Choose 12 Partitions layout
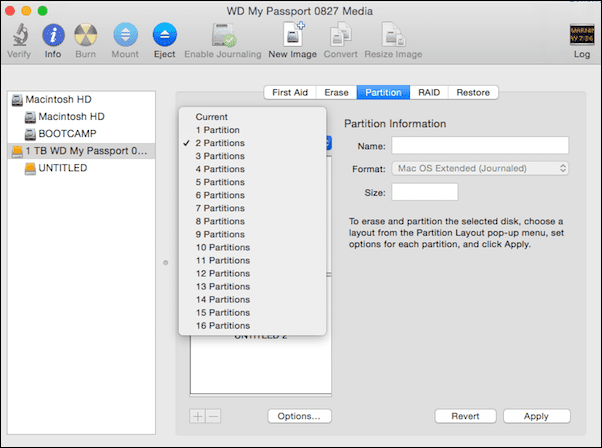The width and height of the screenshot is (602, 448). coord(253,273)
